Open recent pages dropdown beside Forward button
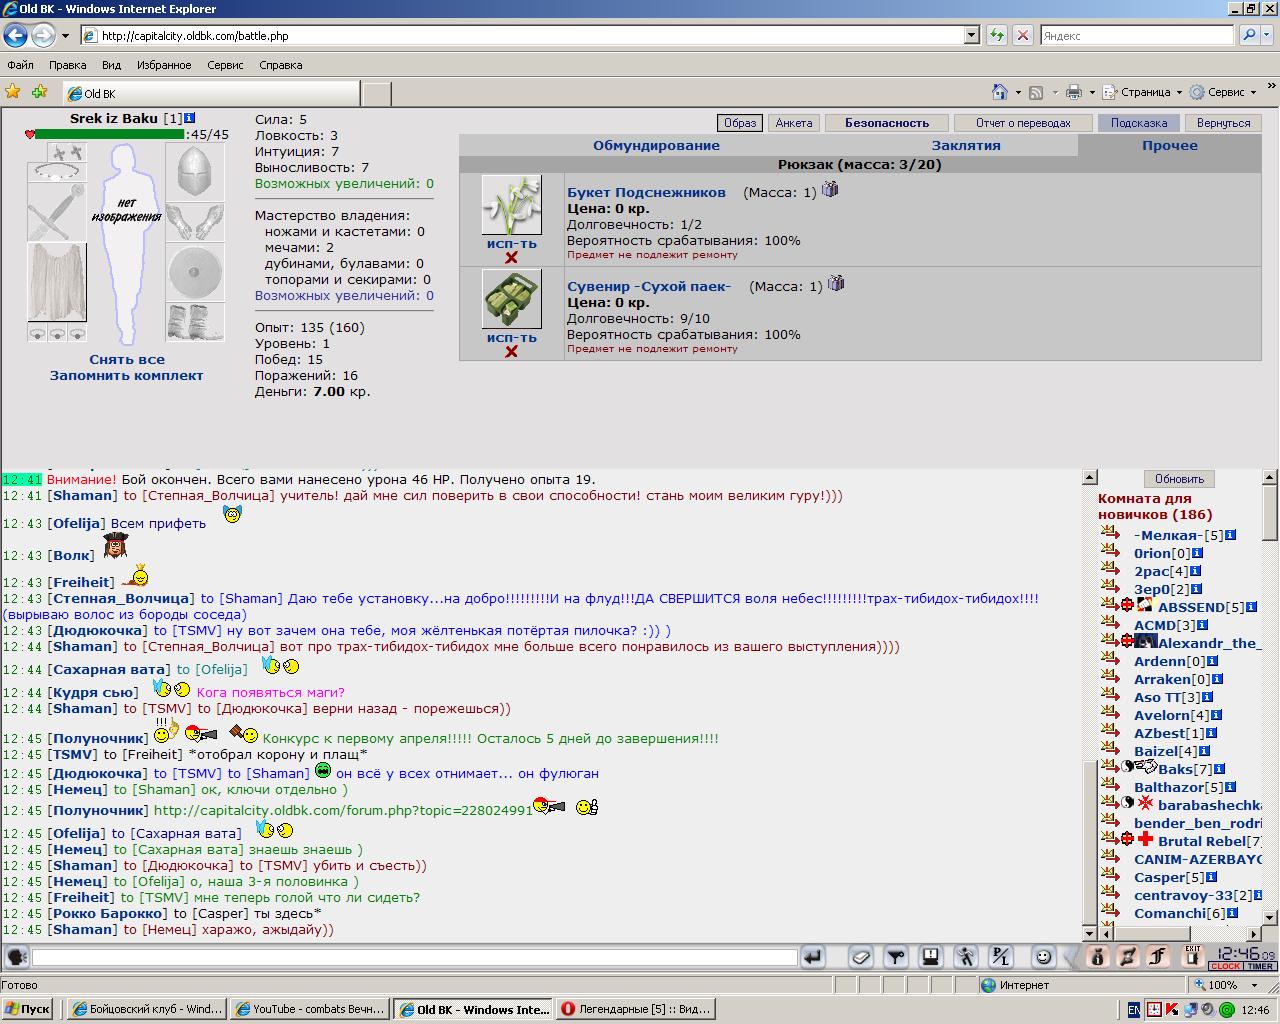The height and width of the screenshot is (1024, 1280). point(65,35)
